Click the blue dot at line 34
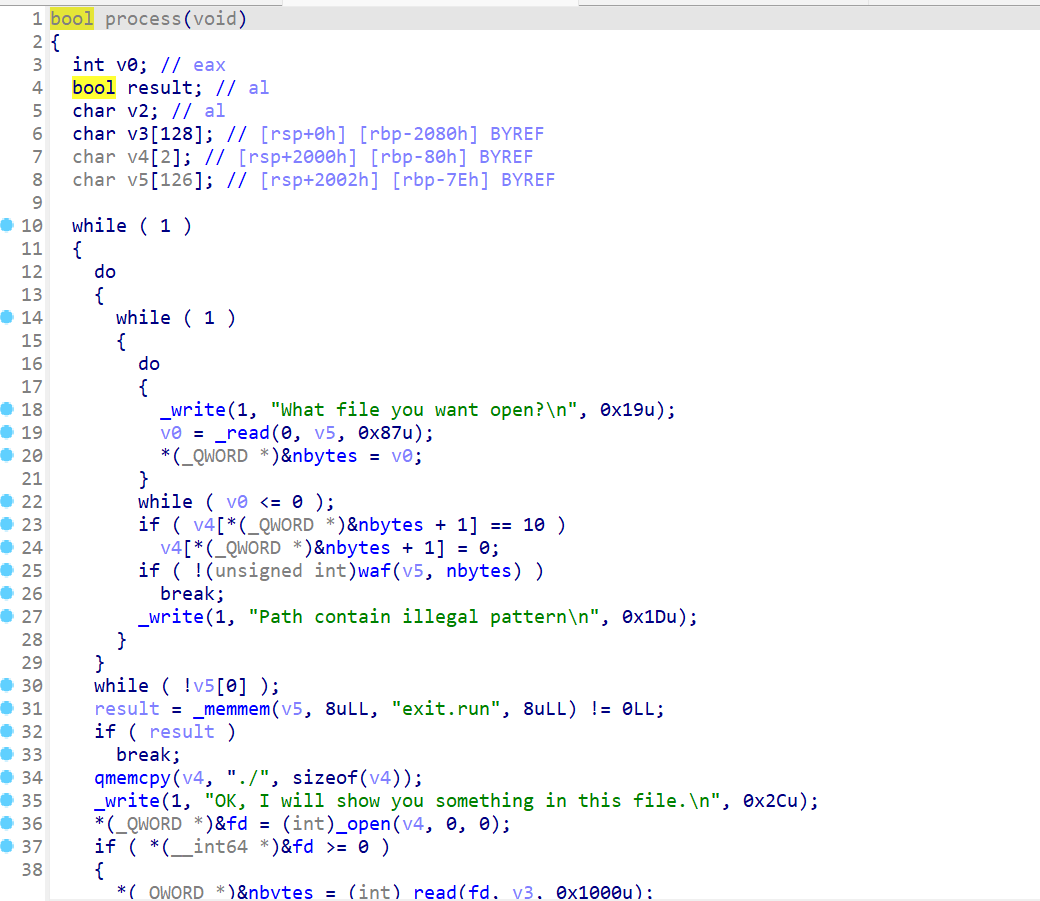The width and height of the screenshot is (1040, 901). pyautogui.click(x=8, y=777)
